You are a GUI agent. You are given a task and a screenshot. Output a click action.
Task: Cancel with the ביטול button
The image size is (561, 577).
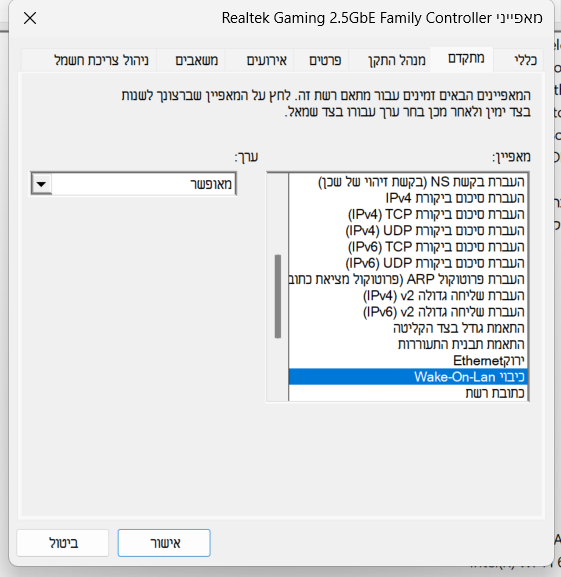63,543
